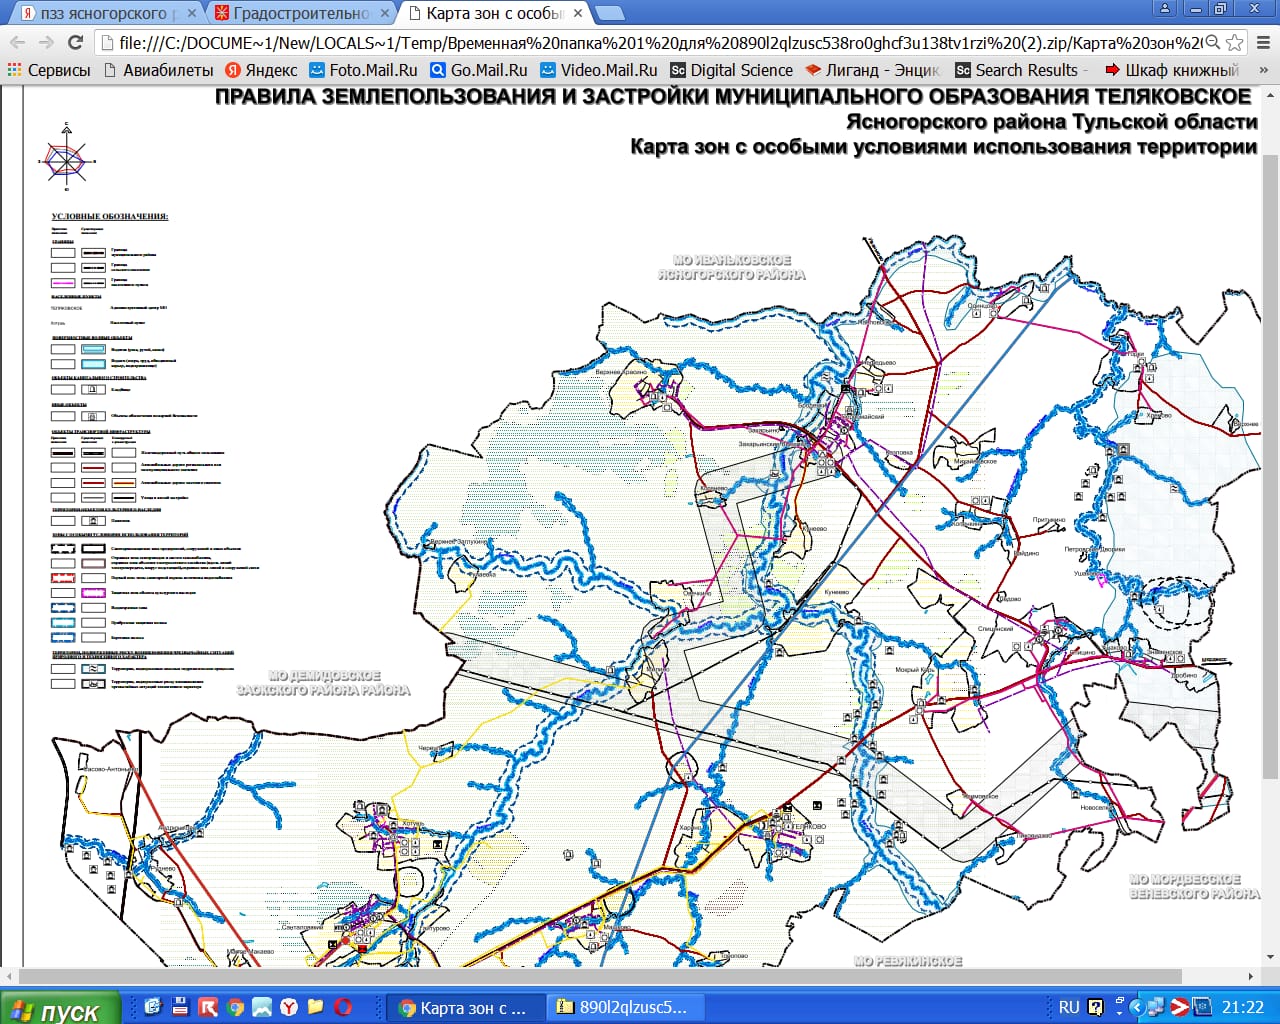The image size is (1280, 1024).
Task: Switch to the 'пзз ясногорского' tab
Action: coord(100,13)
